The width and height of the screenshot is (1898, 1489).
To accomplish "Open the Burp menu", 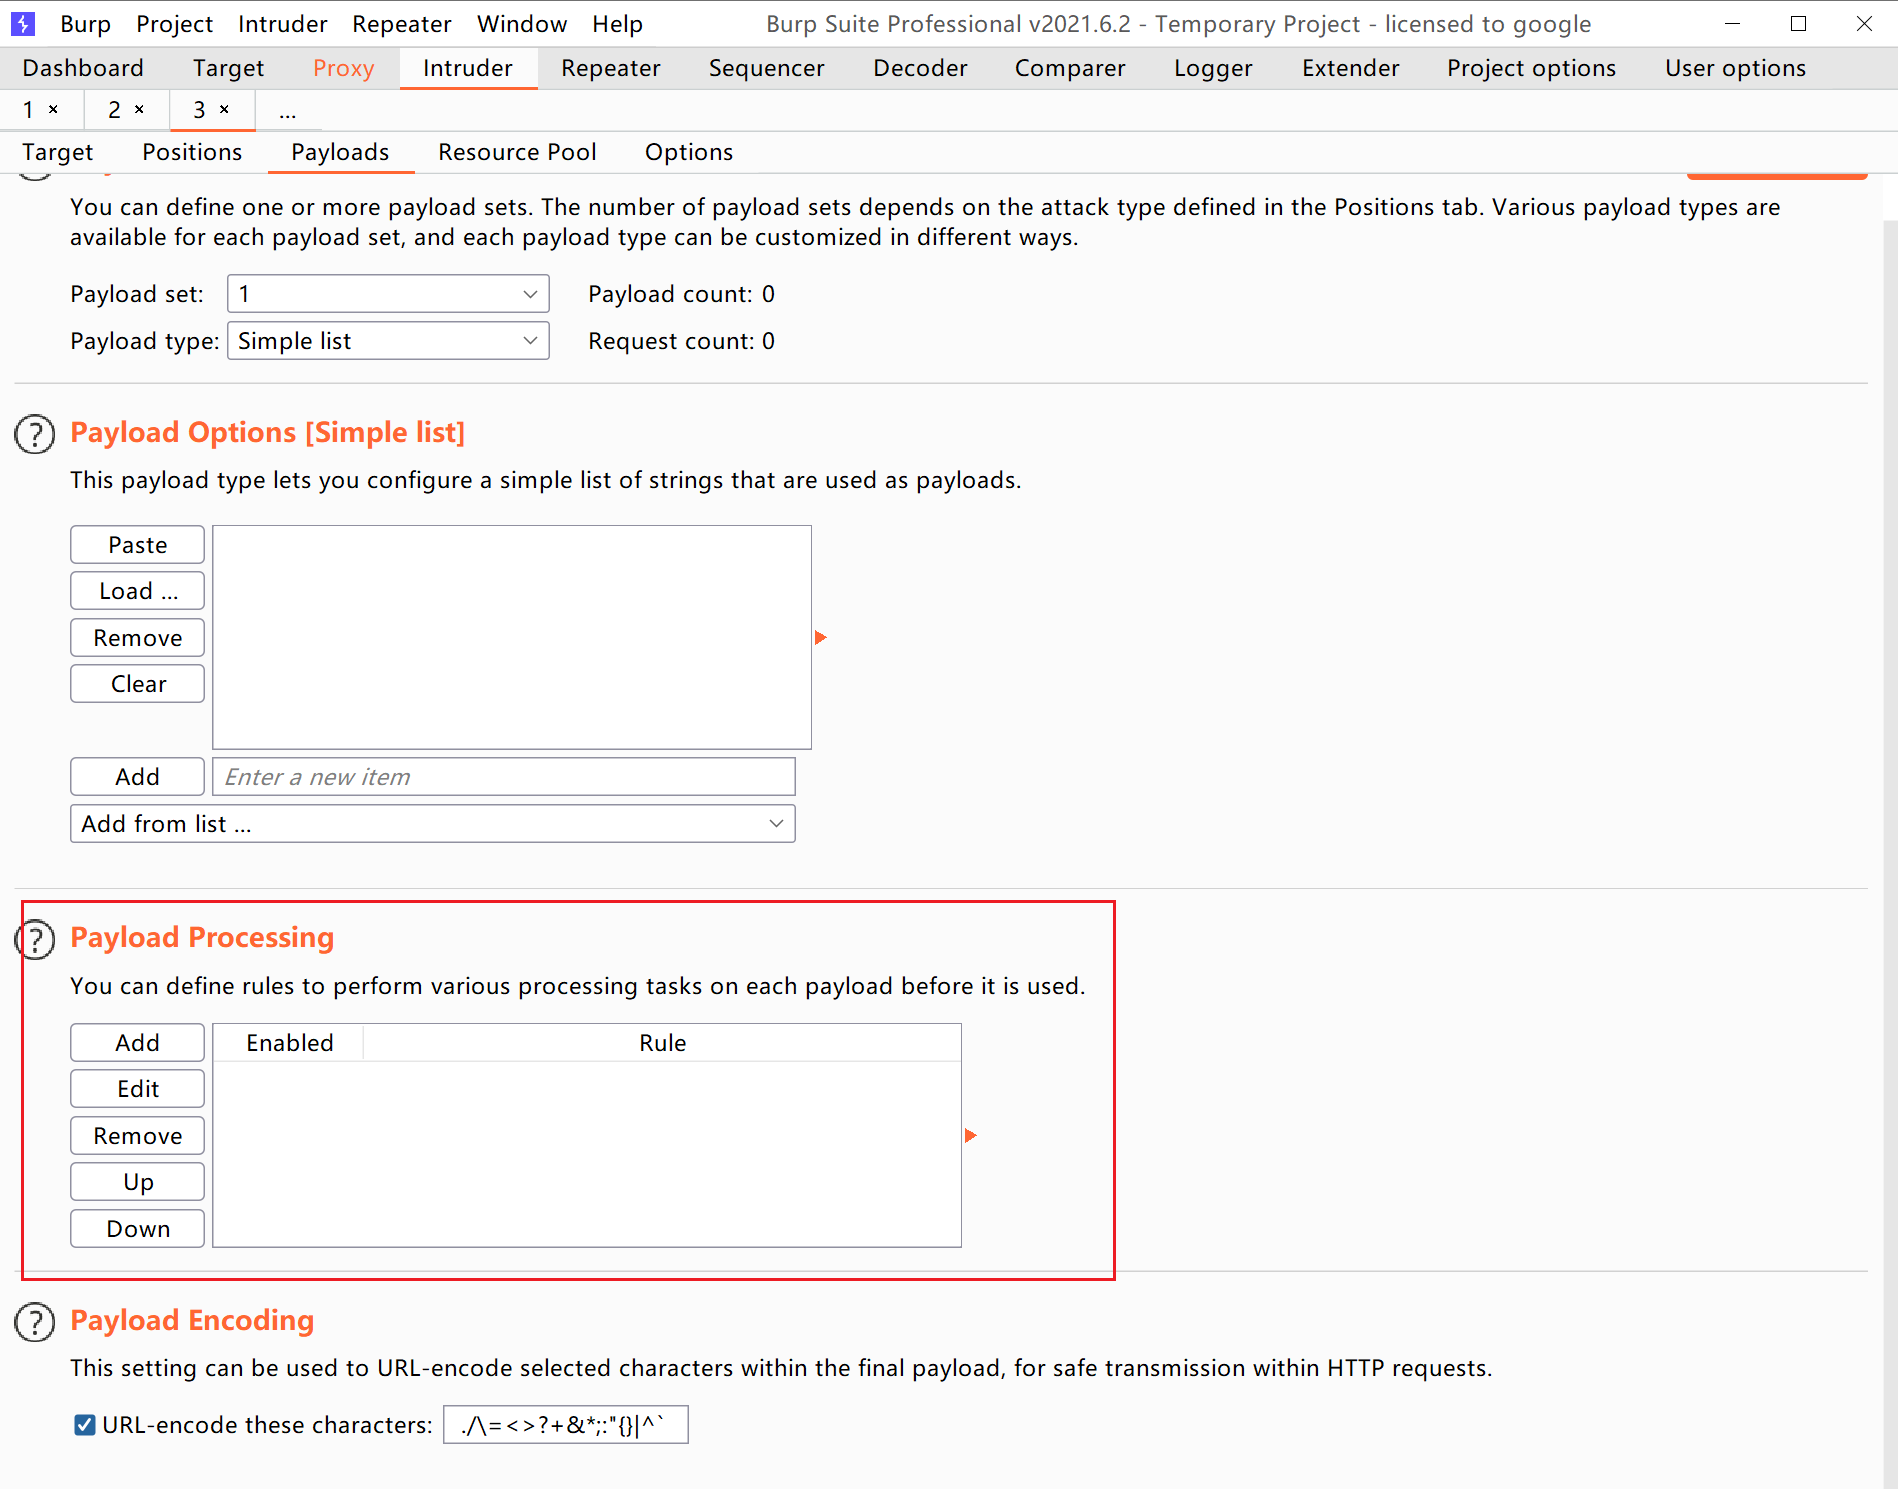I will click(85, 24).
